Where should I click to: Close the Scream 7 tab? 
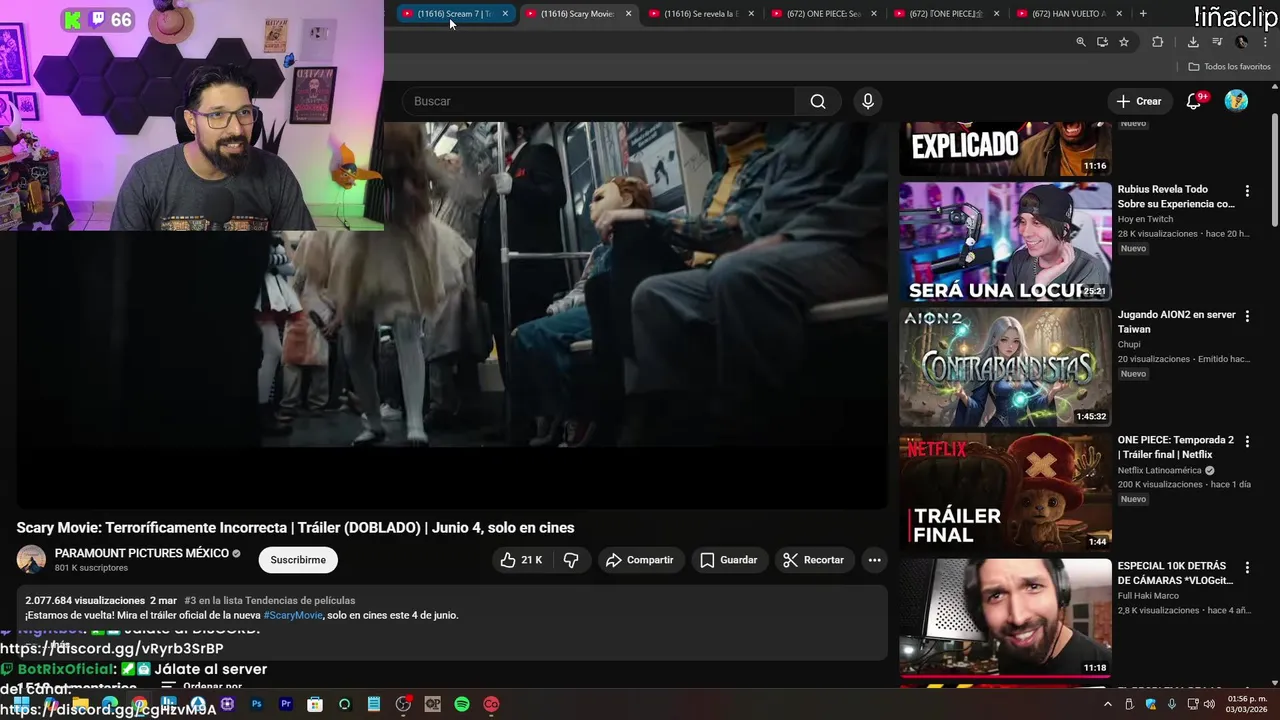(x=505, y=14)
